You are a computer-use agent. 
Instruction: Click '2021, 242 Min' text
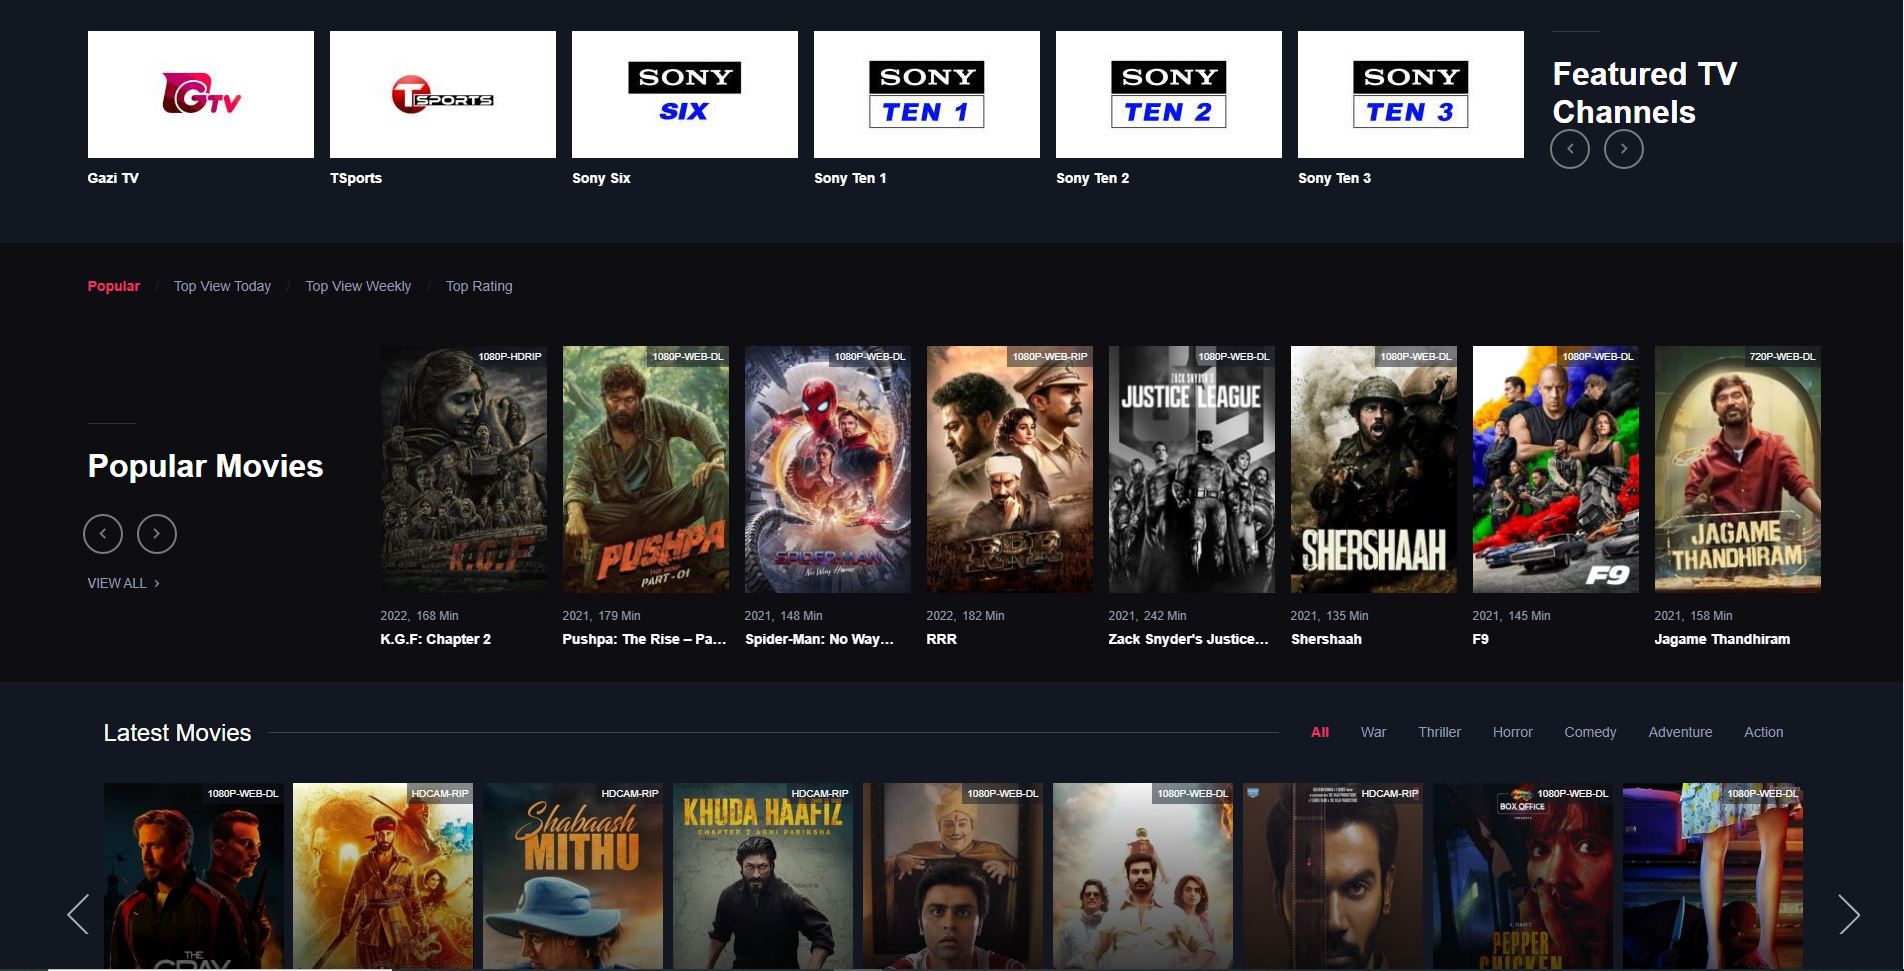1147,616
